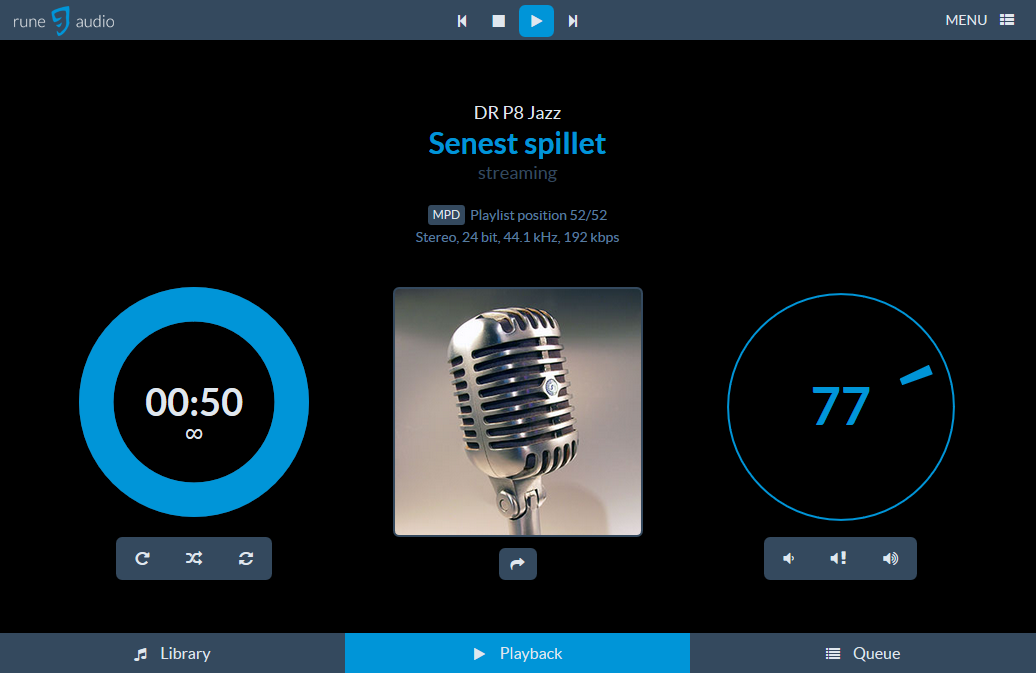
Task: Click the RuneAudio logo
Action: pyautogui.click(x=63, y=21)
